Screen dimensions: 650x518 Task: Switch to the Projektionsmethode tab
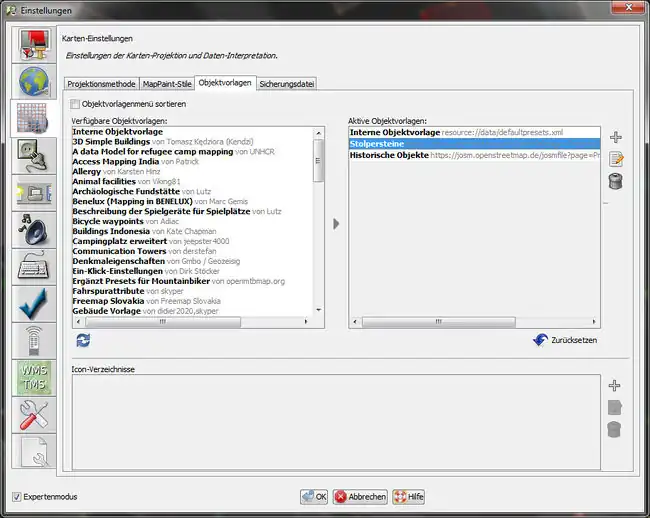[101, 84]
